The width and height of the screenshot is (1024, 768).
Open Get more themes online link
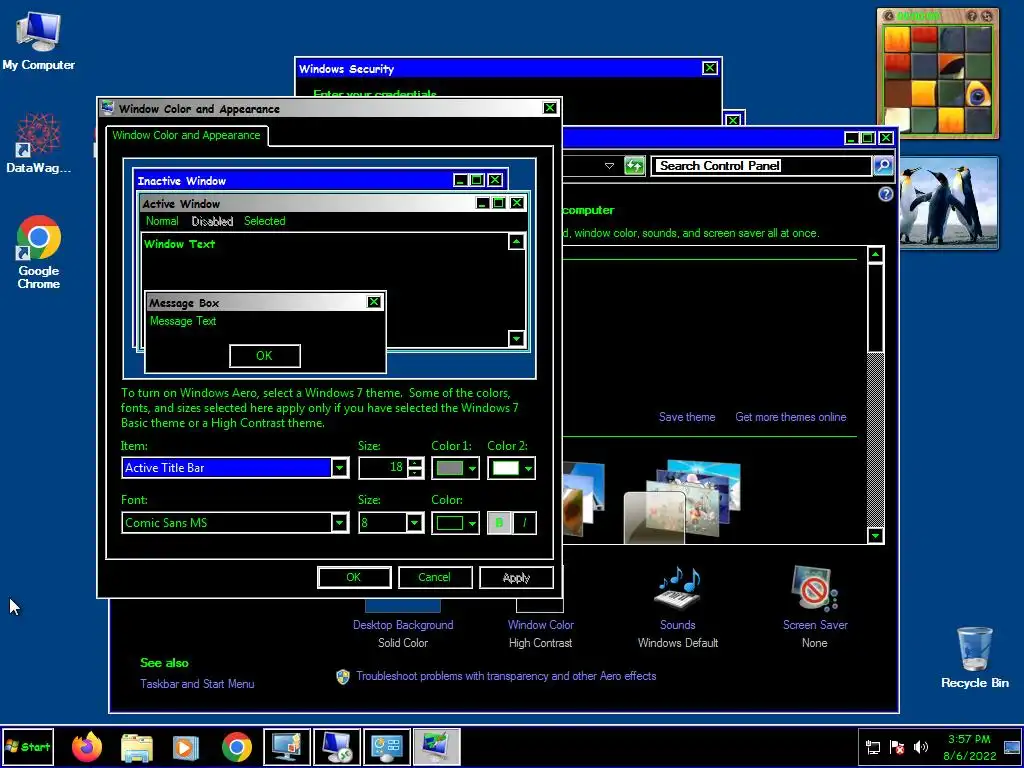pyautogui.click(x=791, y=417)
